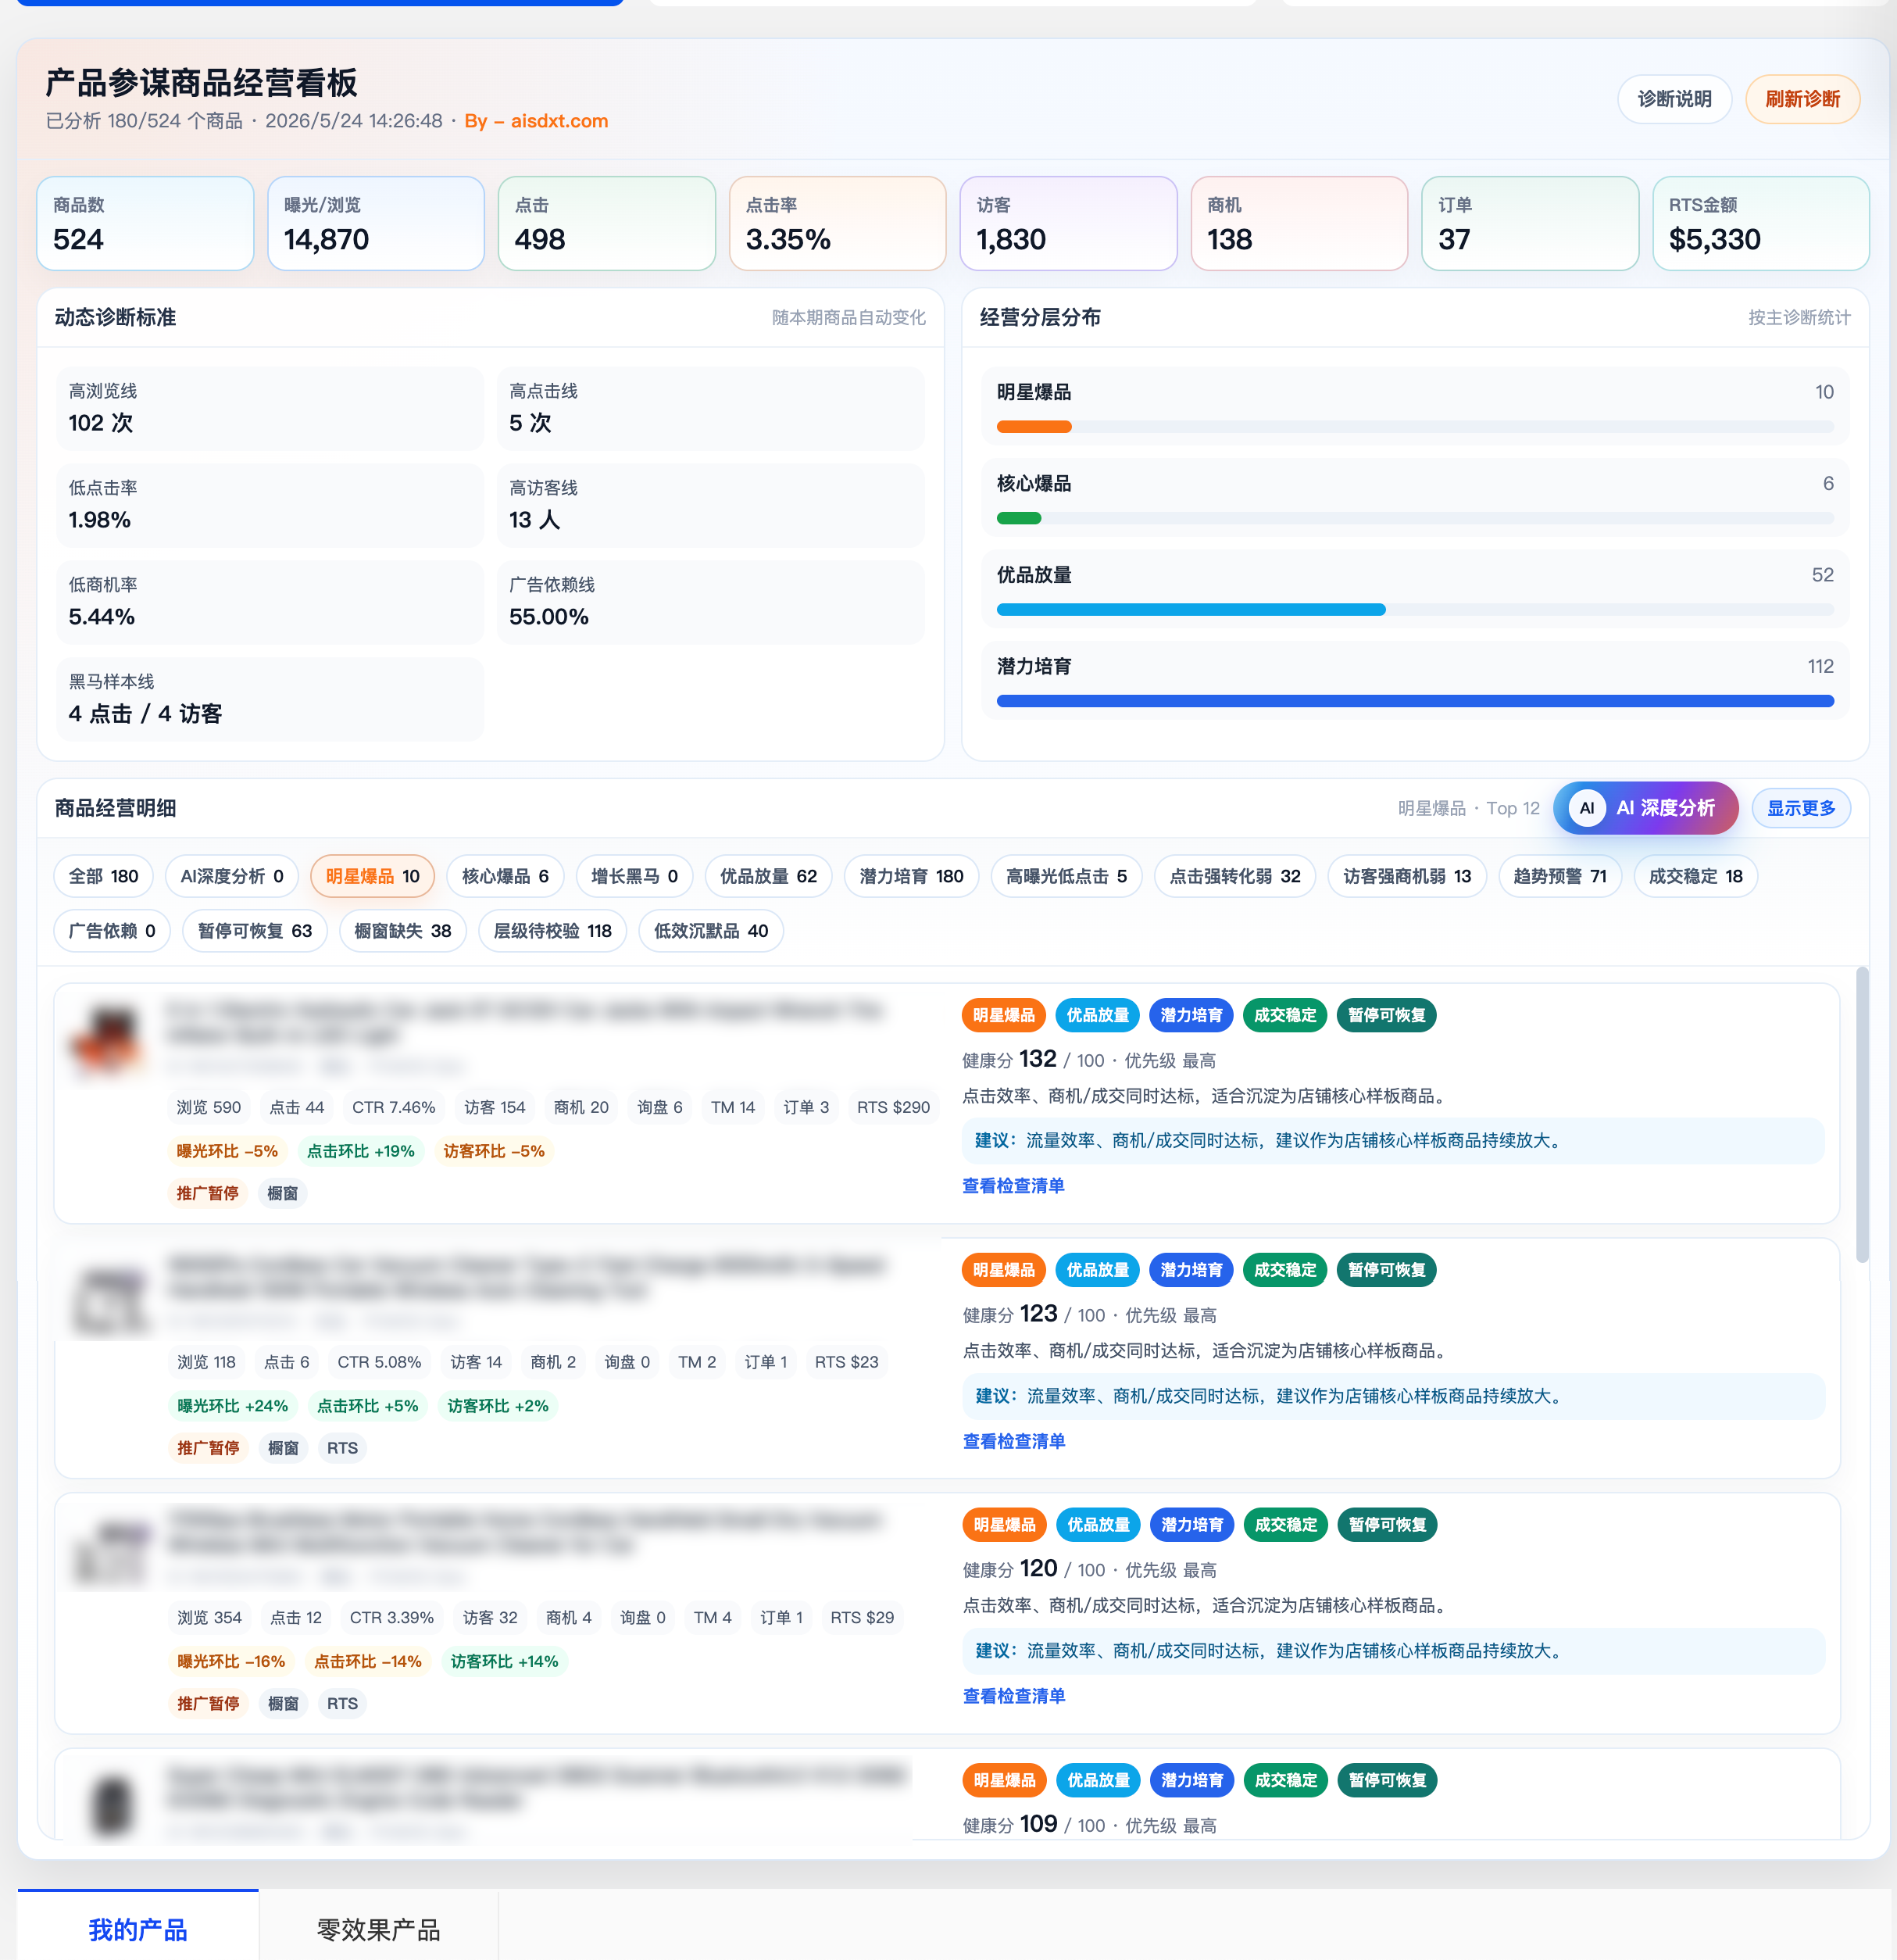Select the 优品放量 62 filter chip
The width and height of the screenshot is (1897, 1960).
(768, 876)
